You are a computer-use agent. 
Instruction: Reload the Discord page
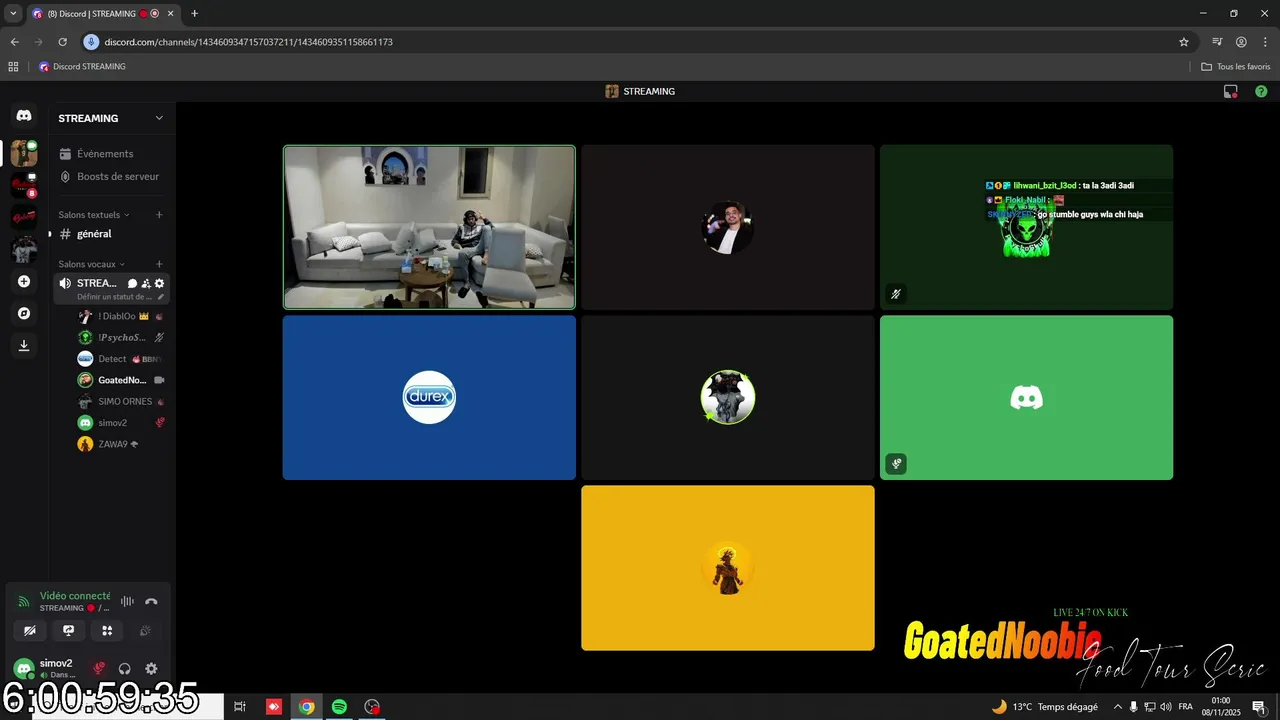(62, 42)
